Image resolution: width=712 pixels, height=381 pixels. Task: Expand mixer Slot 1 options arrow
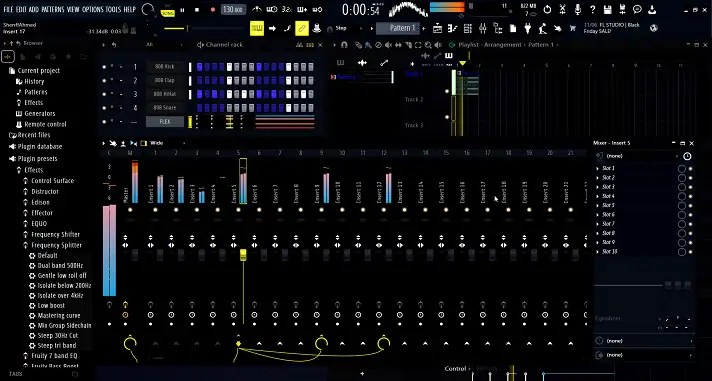click(x=598, y=168)
